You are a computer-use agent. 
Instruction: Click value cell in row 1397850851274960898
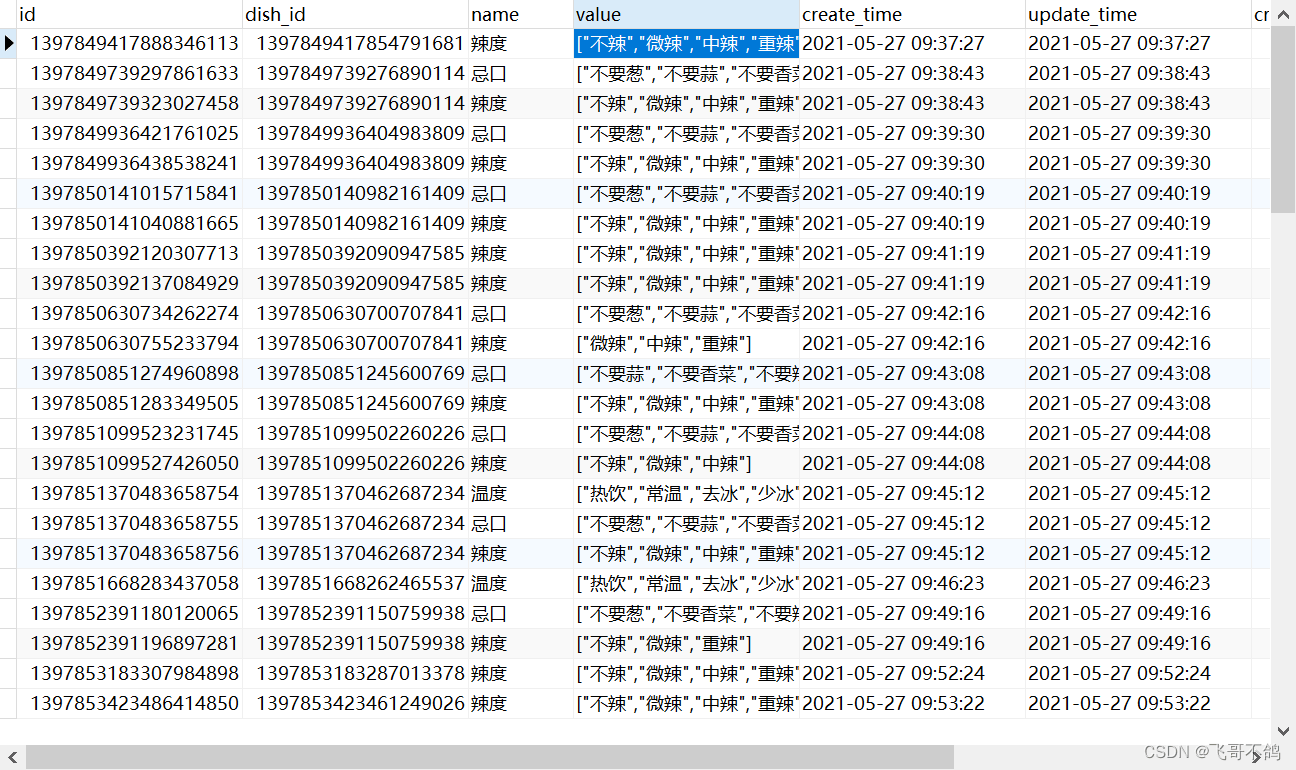686,373
